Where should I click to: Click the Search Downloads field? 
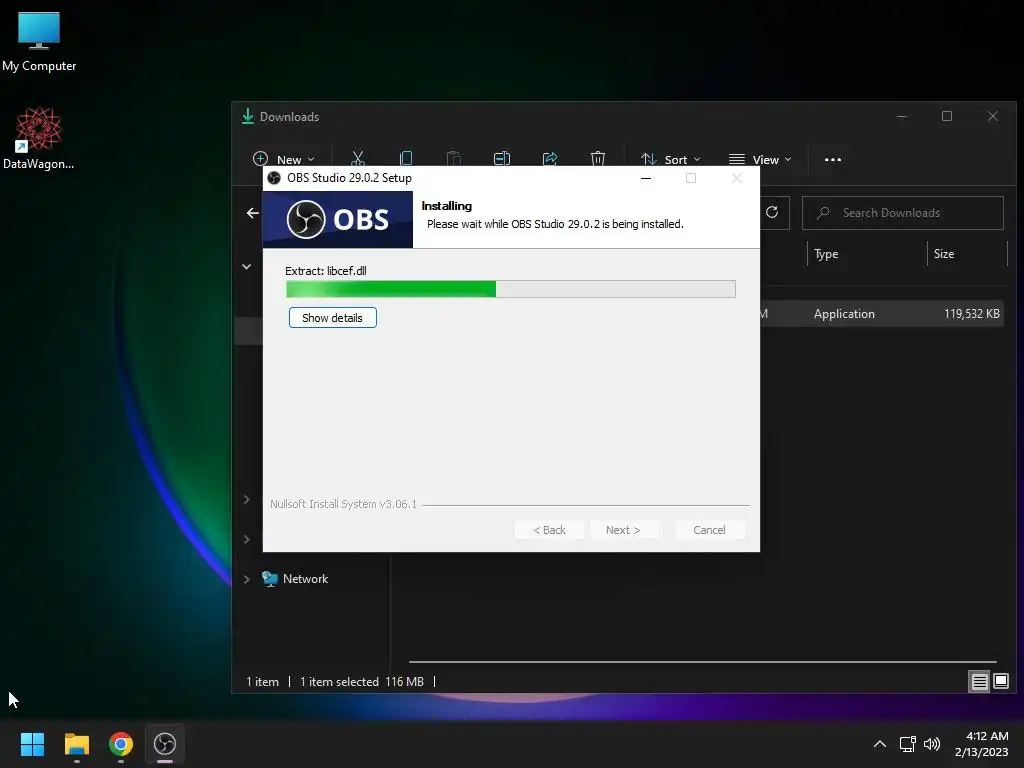pos(903,213)
